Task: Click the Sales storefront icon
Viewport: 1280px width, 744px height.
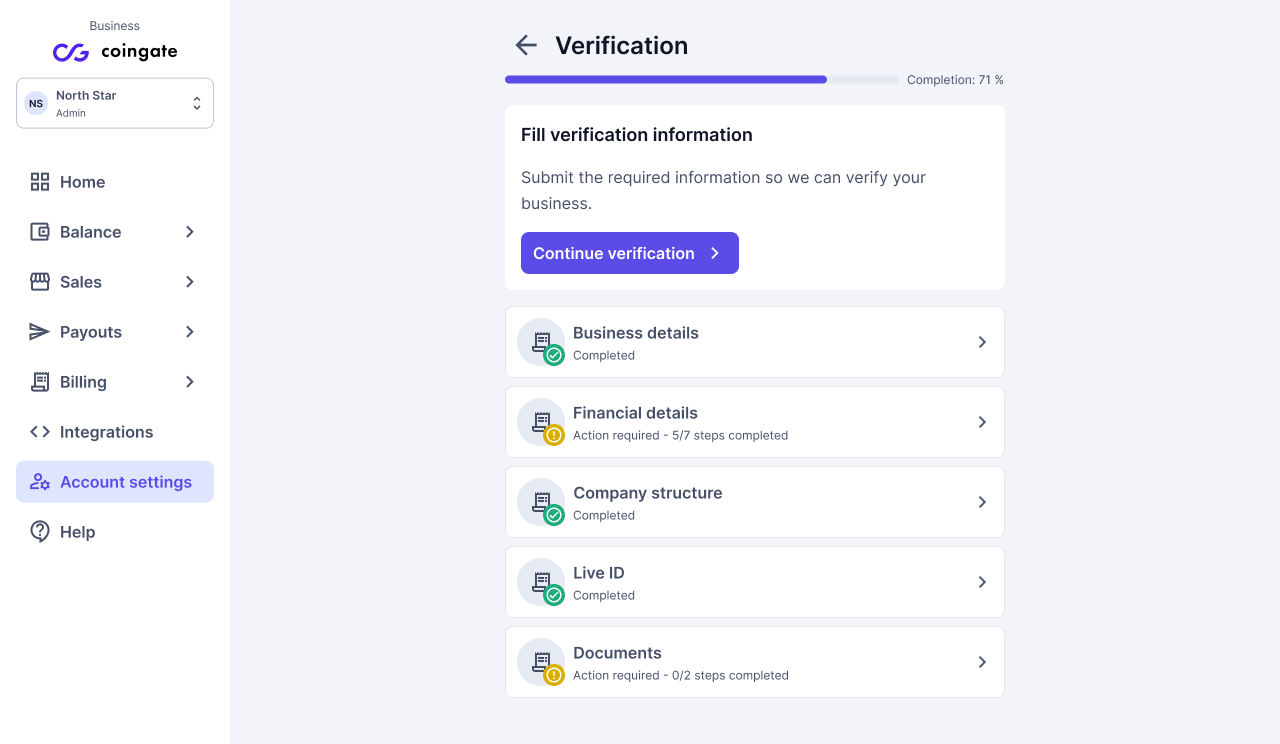Action: [40, 282]
